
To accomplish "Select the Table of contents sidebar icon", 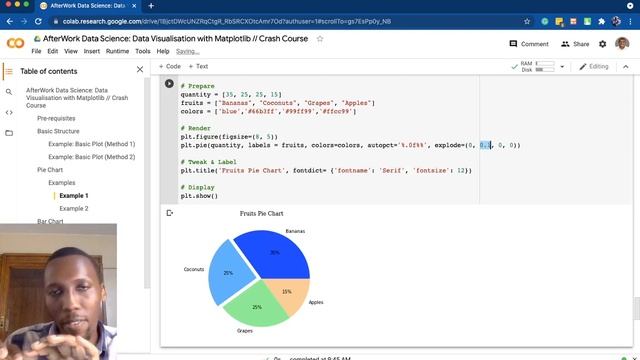I will pyautogui.click(x=9, y=71).
